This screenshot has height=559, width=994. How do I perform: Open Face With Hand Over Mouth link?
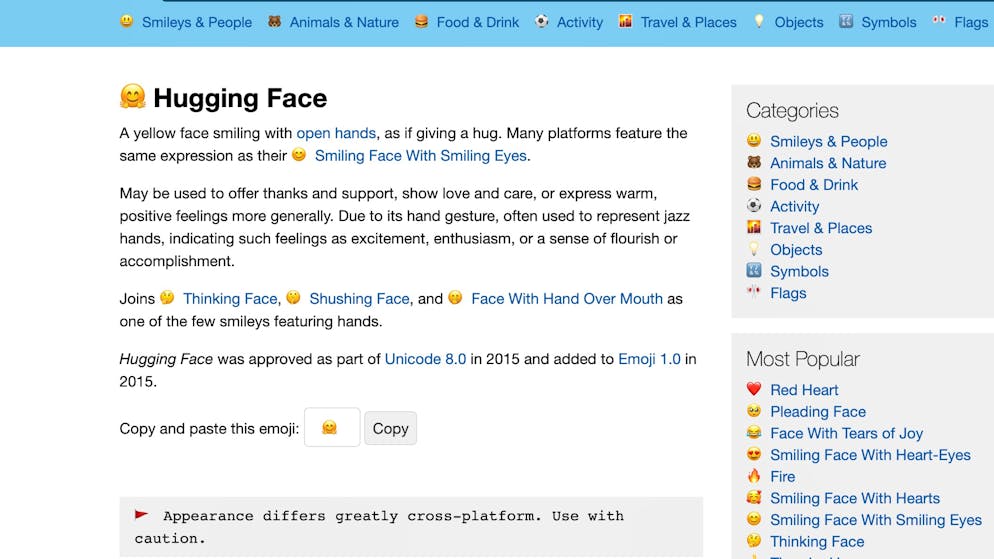[x=567, y=299]
